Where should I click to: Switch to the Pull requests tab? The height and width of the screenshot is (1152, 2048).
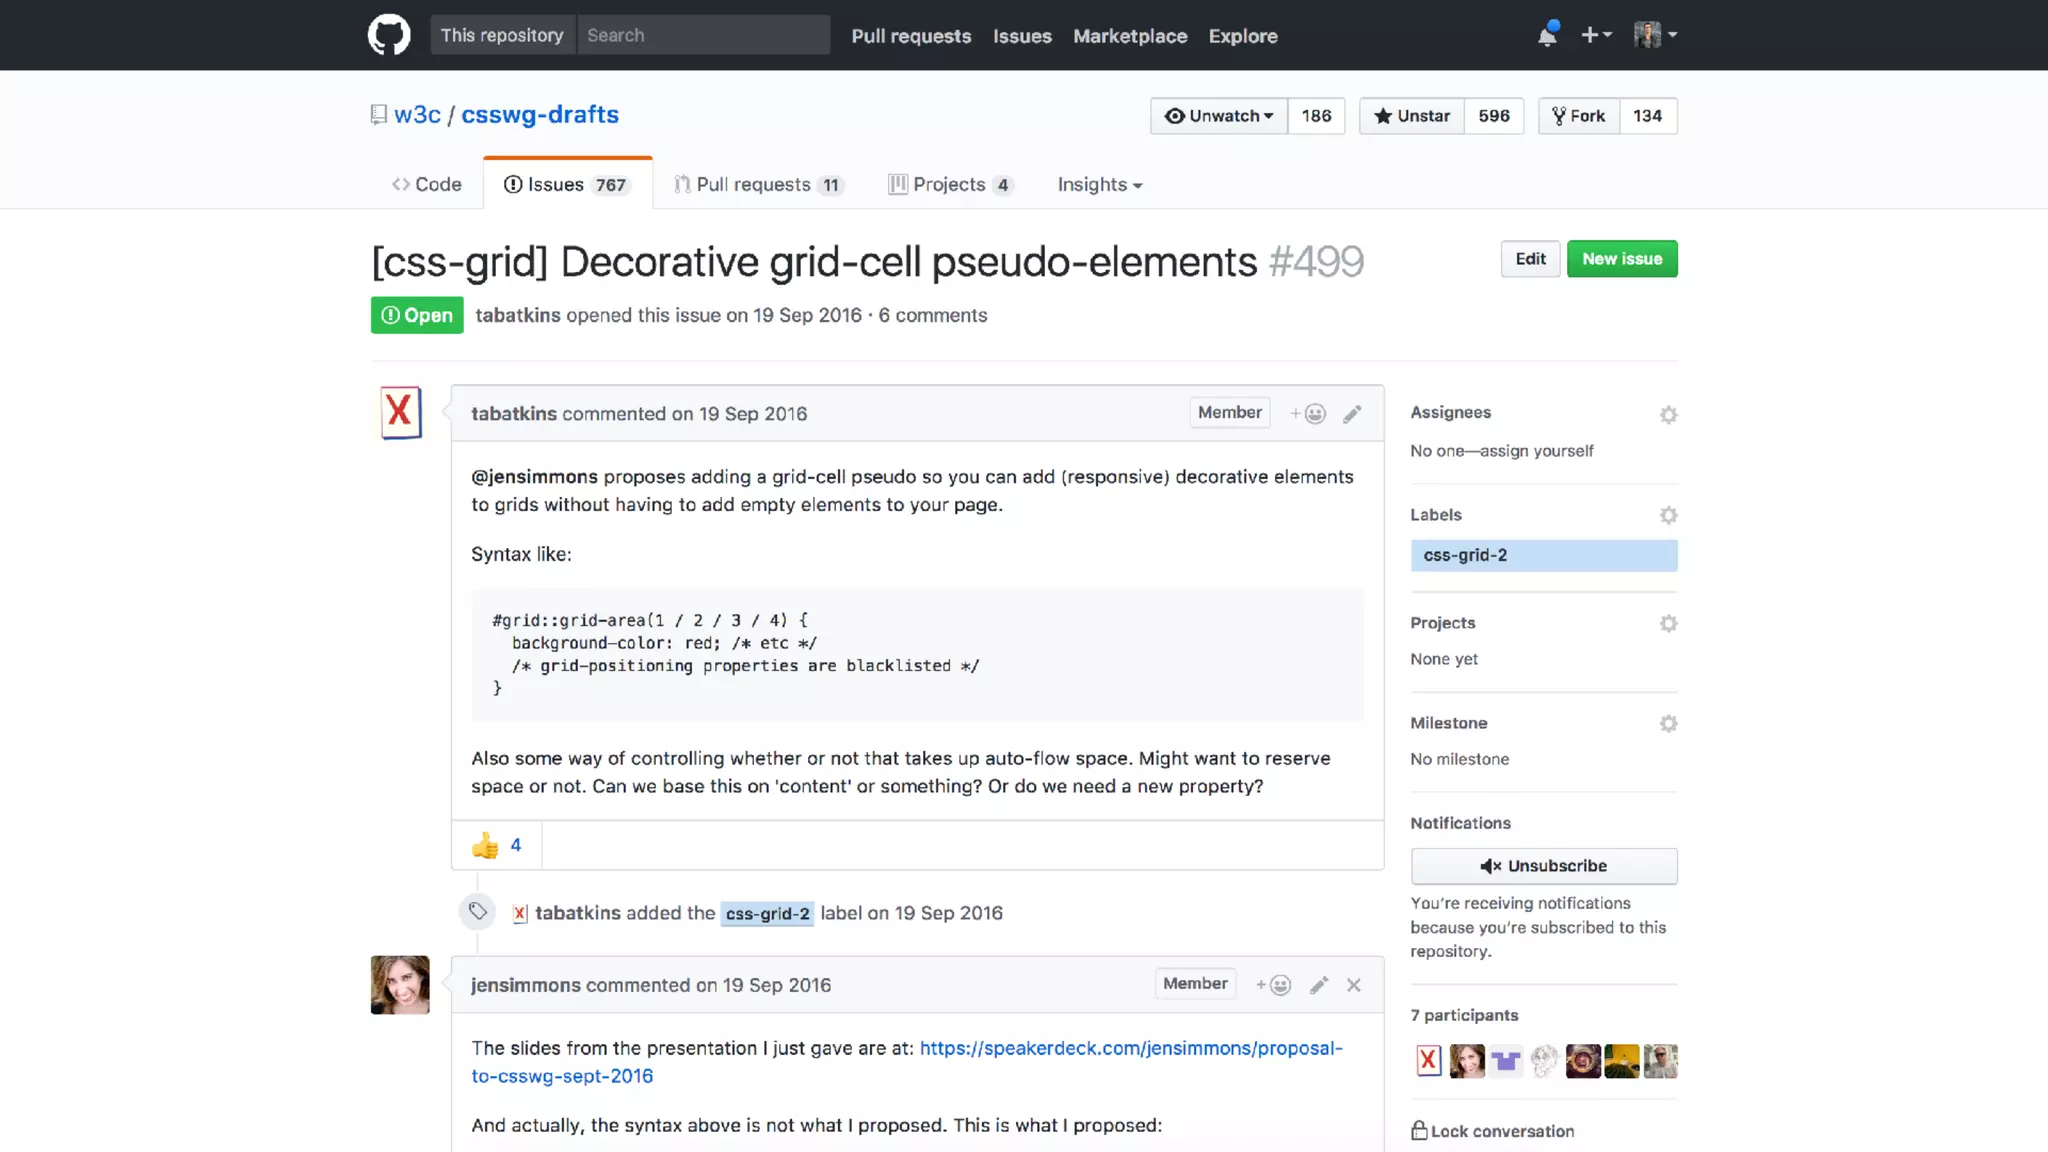point(757,185)
